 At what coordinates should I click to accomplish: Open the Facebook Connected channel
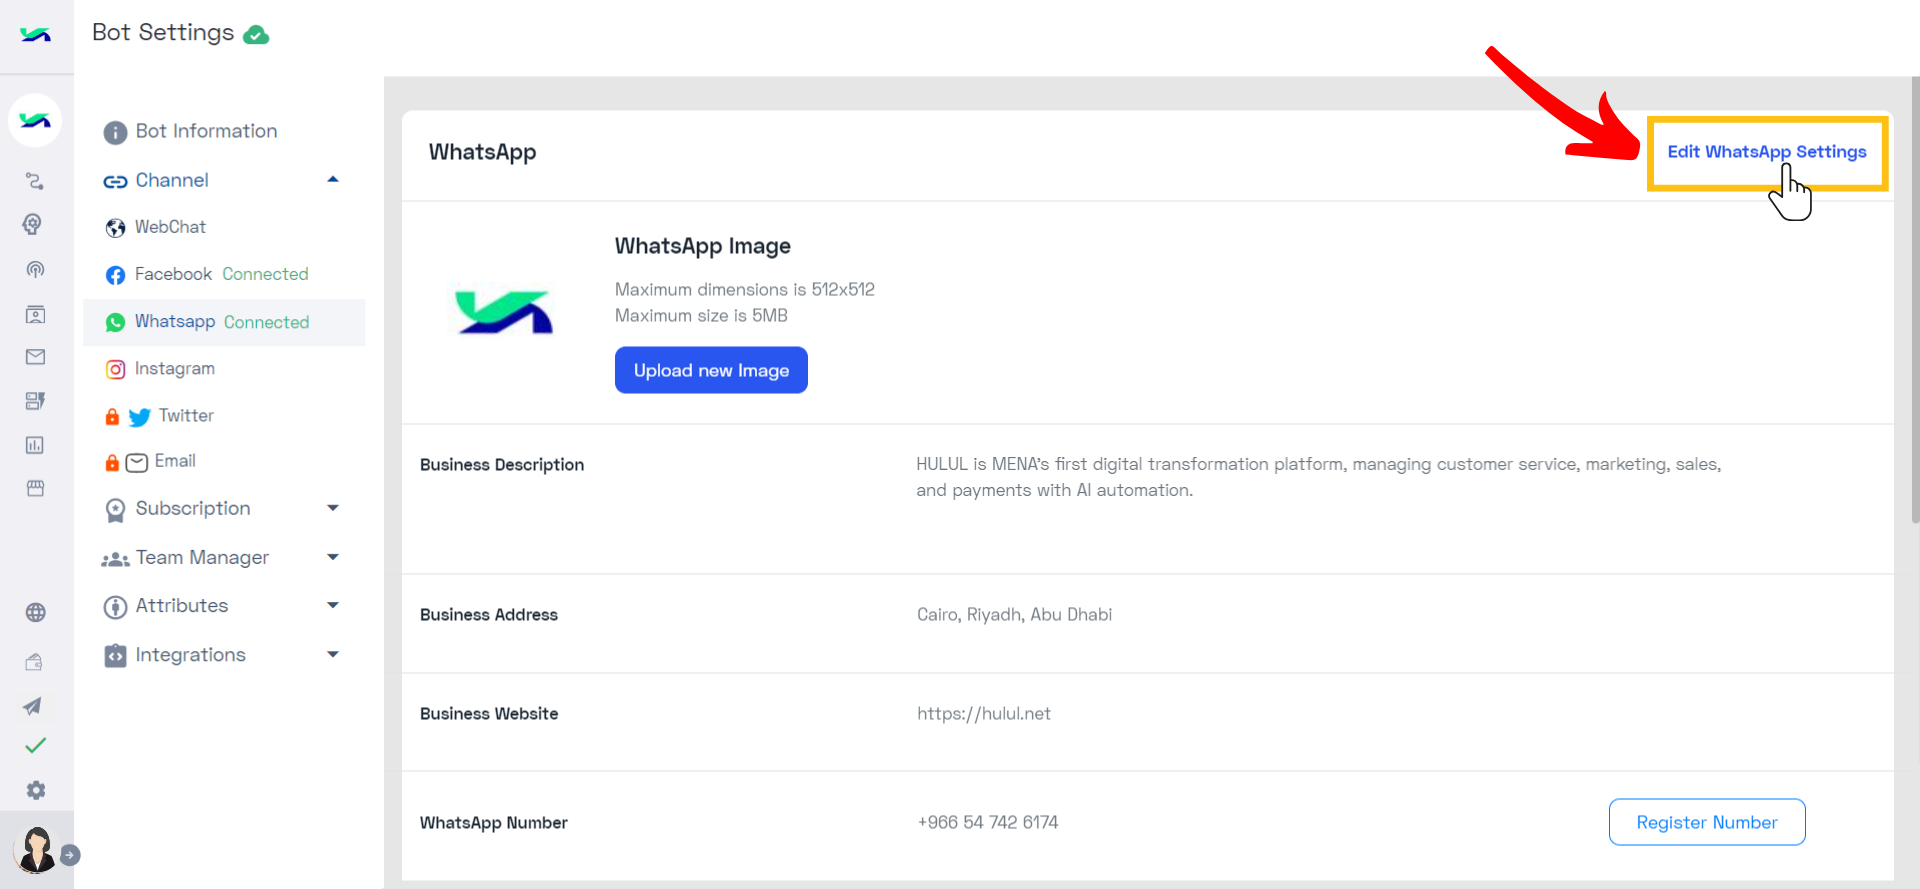point(207,274)
